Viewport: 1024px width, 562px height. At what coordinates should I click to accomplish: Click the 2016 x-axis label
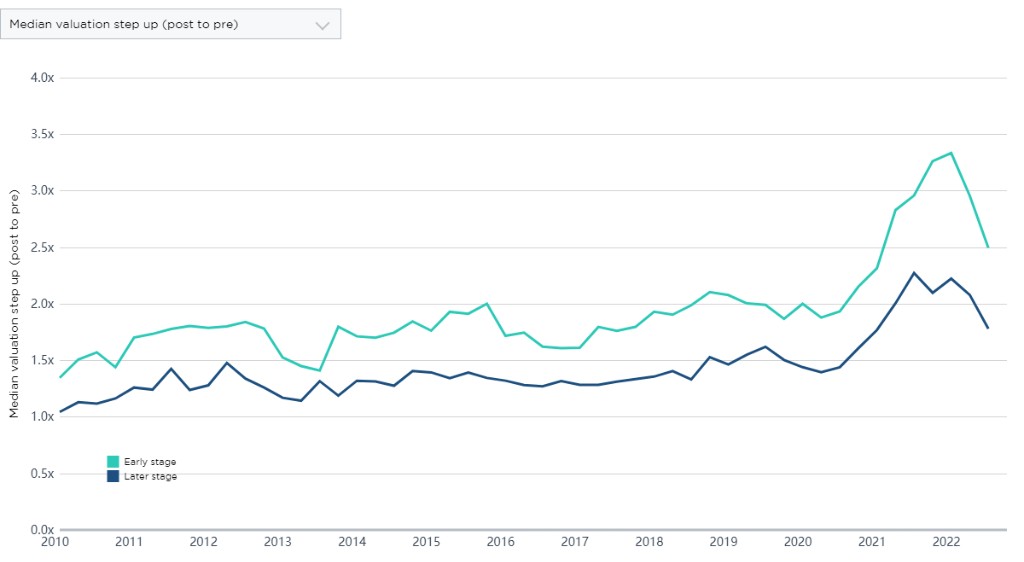pos(500,542)
